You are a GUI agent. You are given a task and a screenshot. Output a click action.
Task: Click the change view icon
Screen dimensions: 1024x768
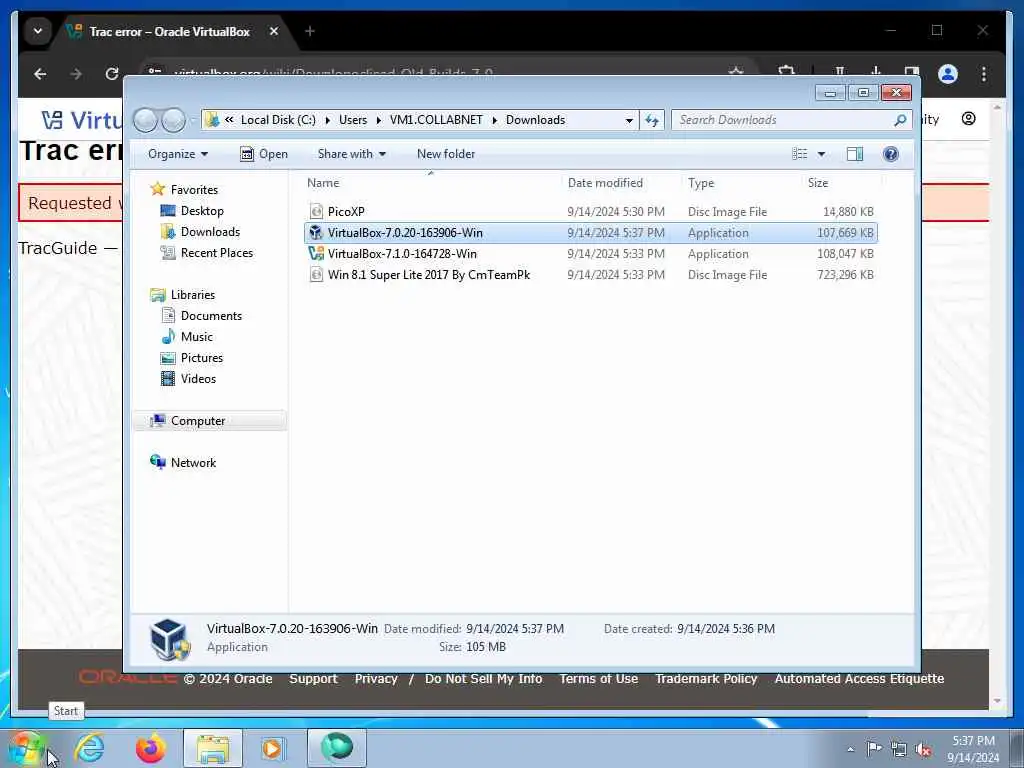[800, 154]
